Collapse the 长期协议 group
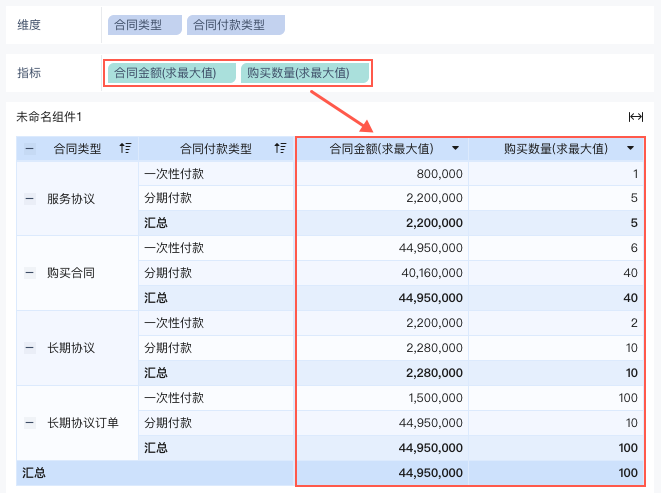 [x=30, y=348]
